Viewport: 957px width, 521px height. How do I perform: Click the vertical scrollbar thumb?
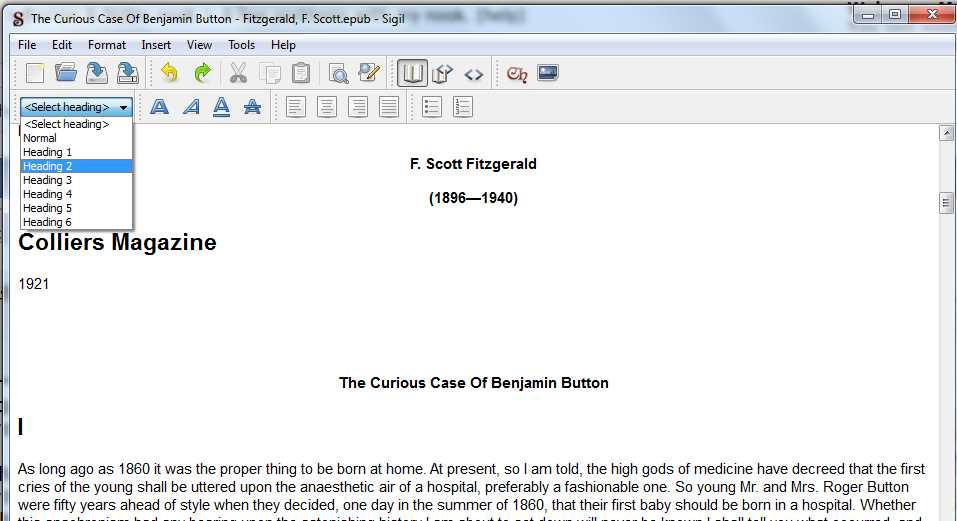click(946, 203)
